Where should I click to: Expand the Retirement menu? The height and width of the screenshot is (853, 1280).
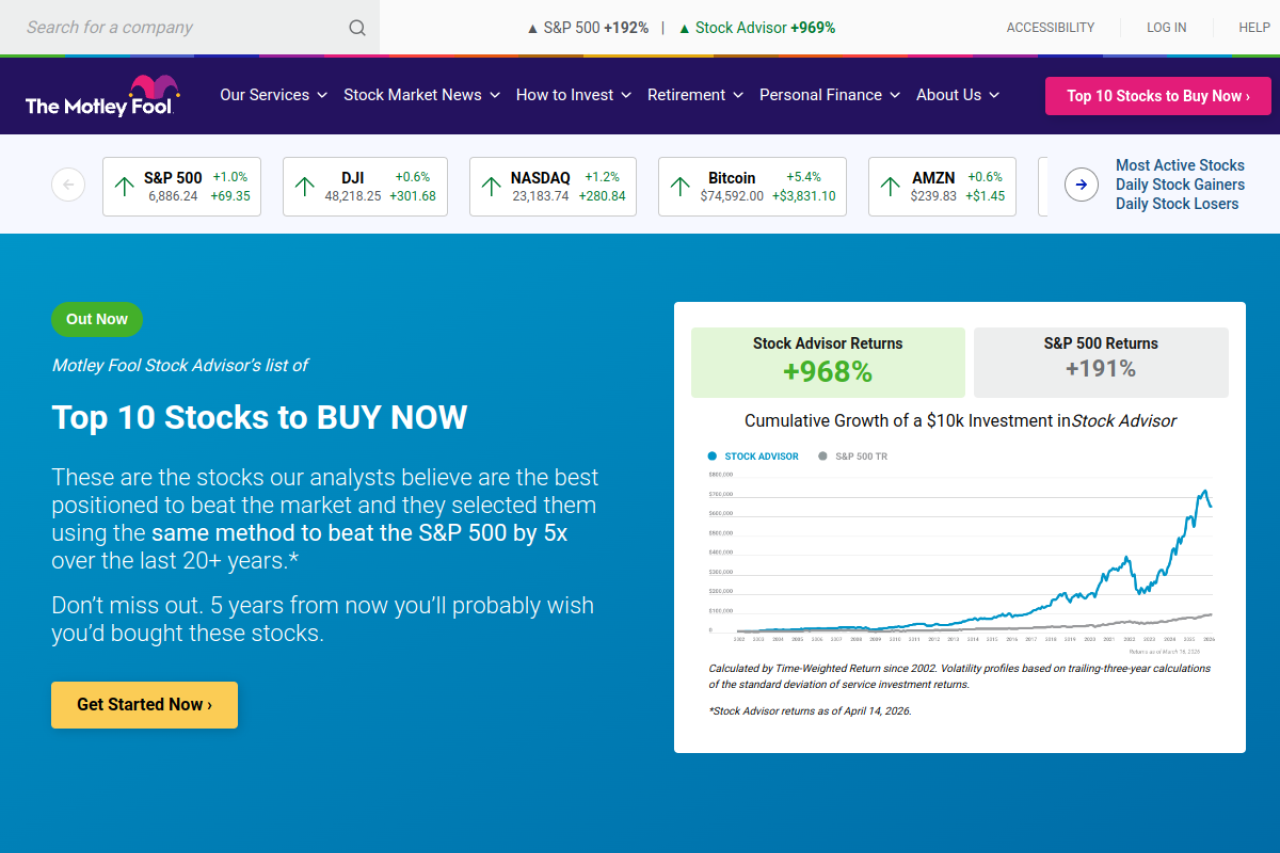pyautogui.click(x=695, y=95)
